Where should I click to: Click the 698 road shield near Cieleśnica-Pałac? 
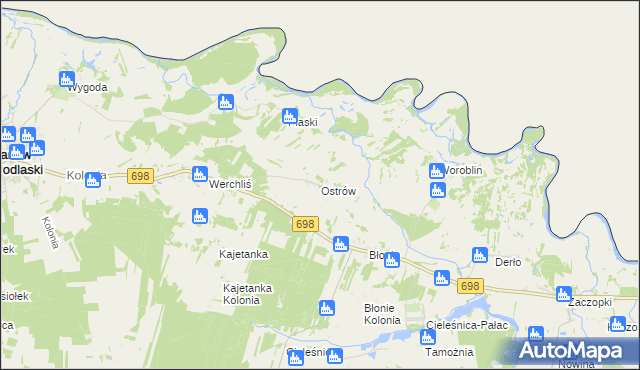[470, 286]
